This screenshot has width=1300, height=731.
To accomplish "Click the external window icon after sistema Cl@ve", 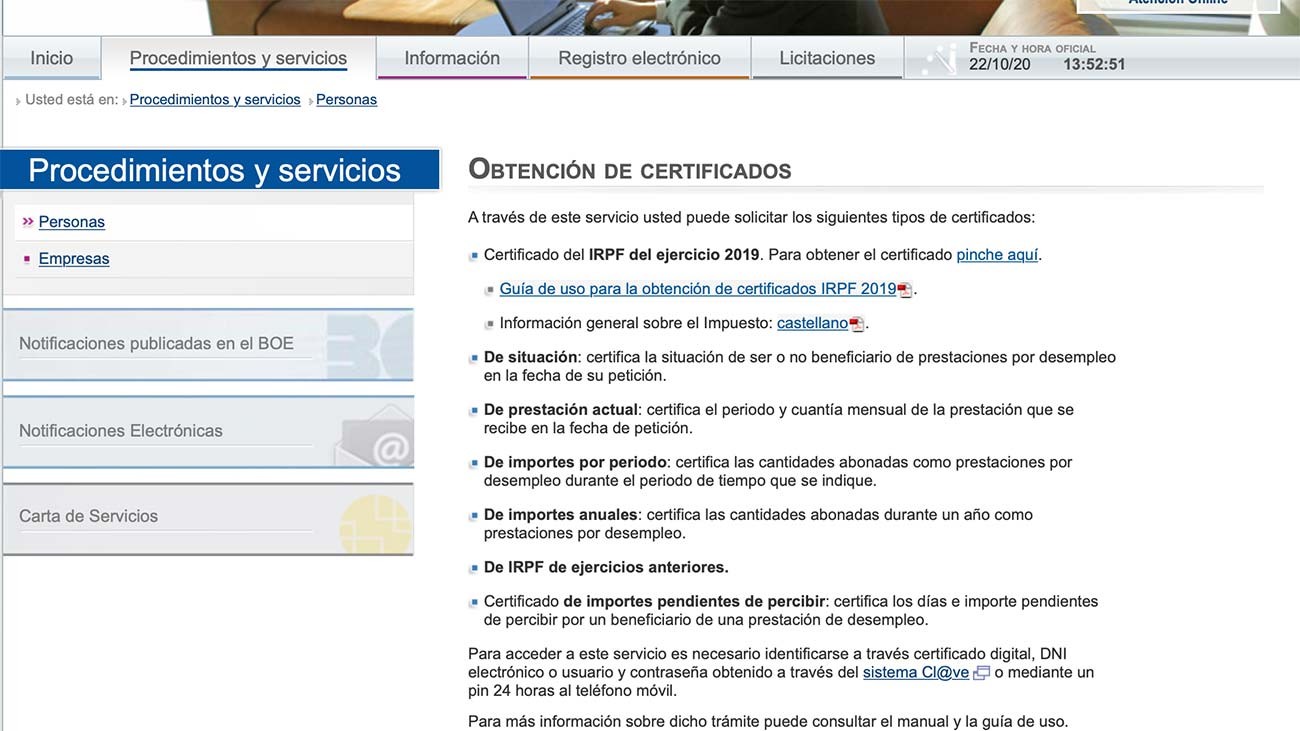I will point(981,674).
